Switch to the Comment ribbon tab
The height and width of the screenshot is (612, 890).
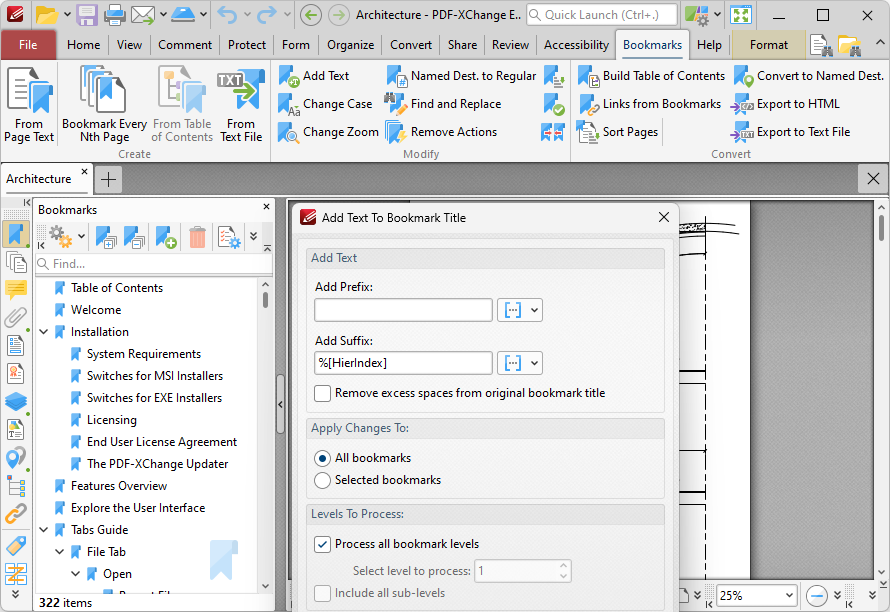pyautogui.click(x=185, y=45)
